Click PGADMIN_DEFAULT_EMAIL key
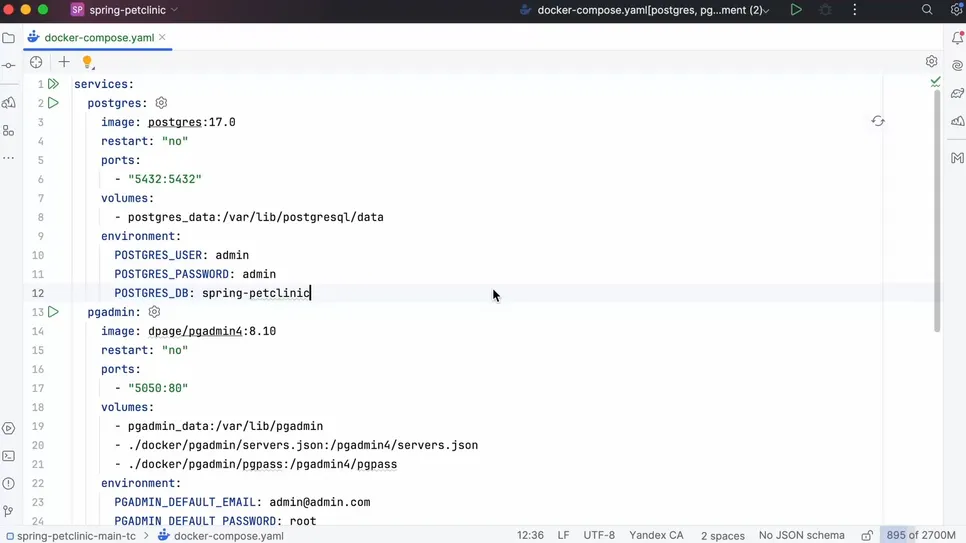Viewport: 966px width, 543px height. 185,502
